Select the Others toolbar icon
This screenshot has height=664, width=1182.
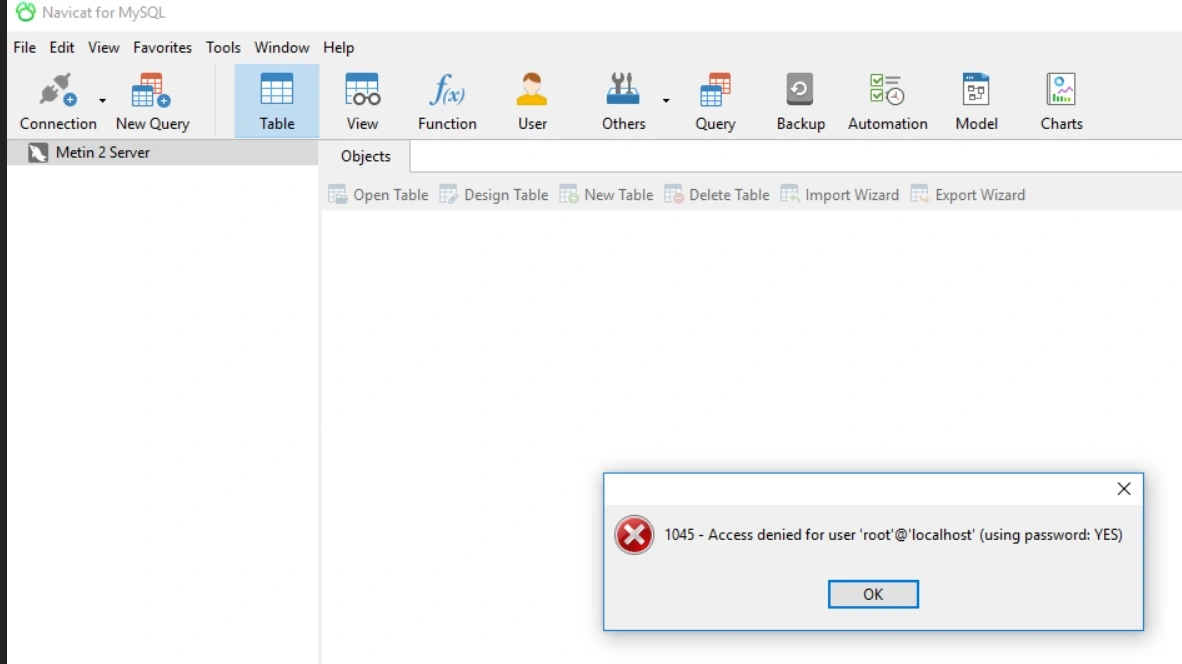pyautogui.click(x=623, y=101)
